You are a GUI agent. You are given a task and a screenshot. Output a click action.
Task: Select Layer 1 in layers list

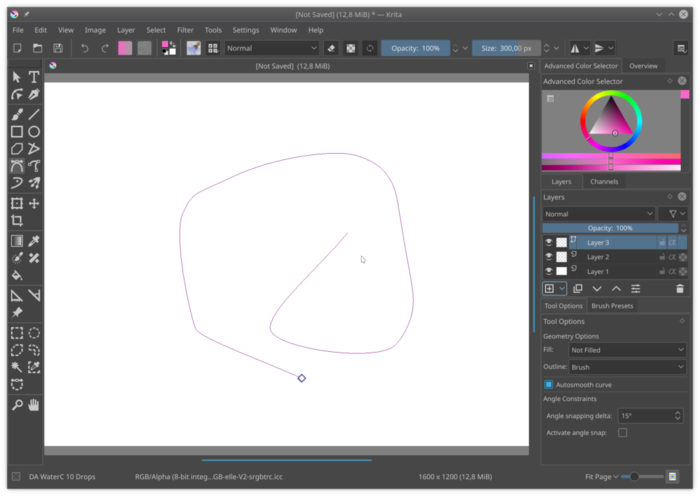tap(598, 271)
